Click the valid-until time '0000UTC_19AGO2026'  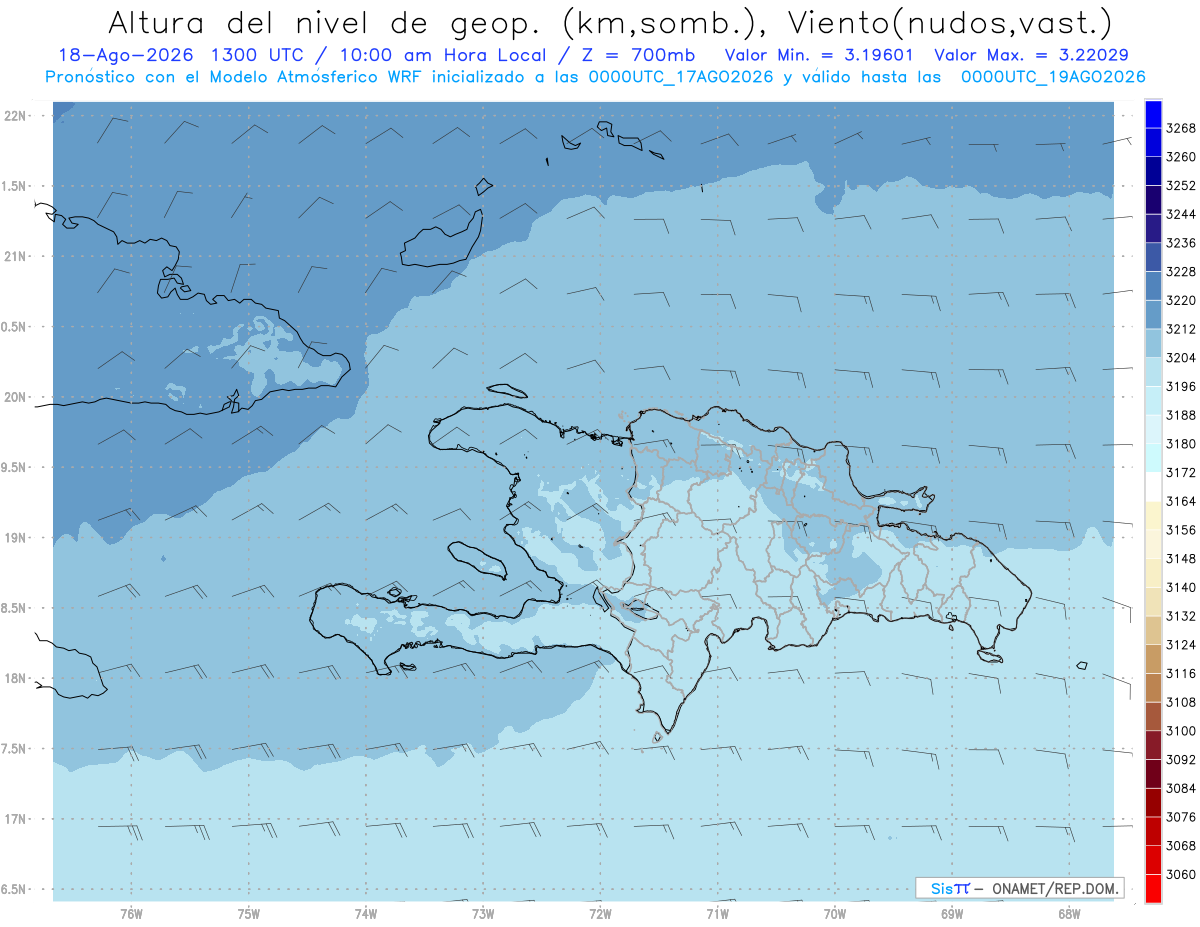point(1053,77)
